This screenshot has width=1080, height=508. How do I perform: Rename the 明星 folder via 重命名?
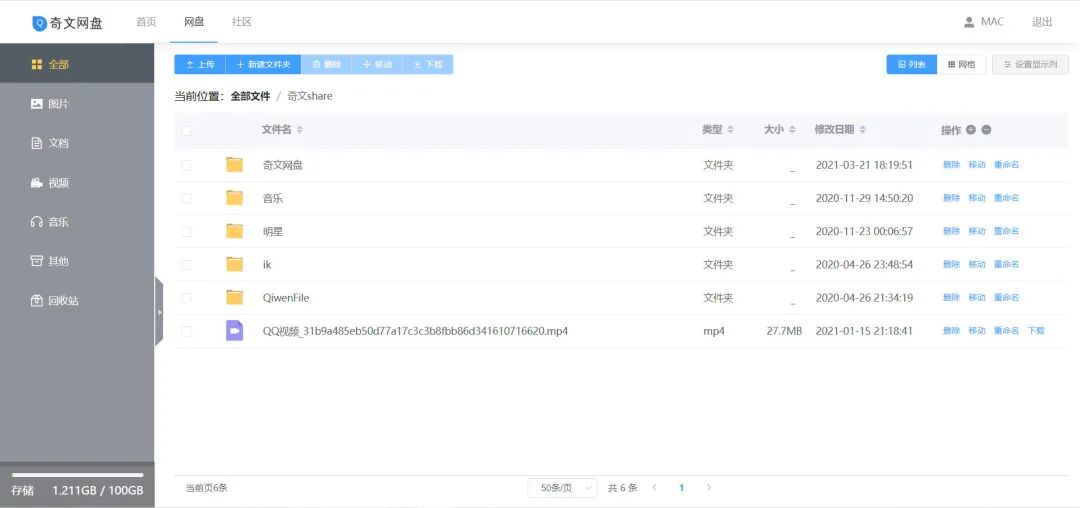click(x=1006, y=231)
